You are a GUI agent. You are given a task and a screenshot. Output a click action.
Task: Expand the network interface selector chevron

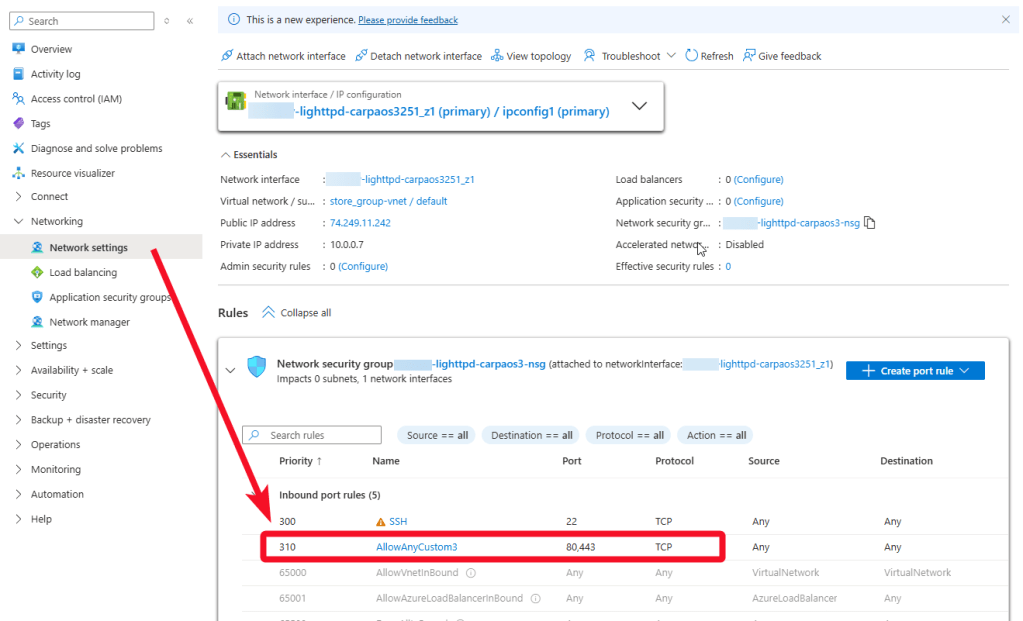[640, 106]
